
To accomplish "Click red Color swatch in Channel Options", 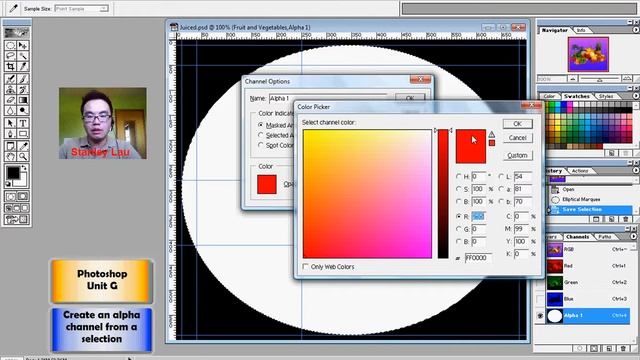I will pos(267,184).
